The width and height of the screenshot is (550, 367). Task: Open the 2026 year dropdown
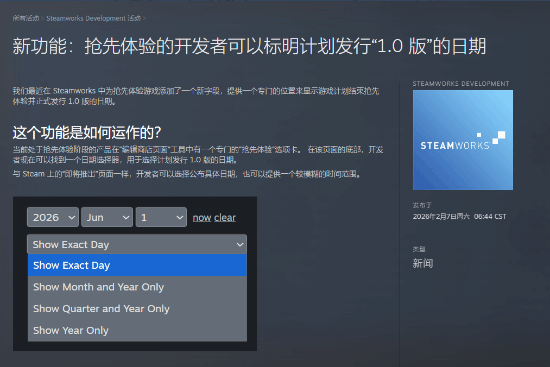click(x=53, y=217)
